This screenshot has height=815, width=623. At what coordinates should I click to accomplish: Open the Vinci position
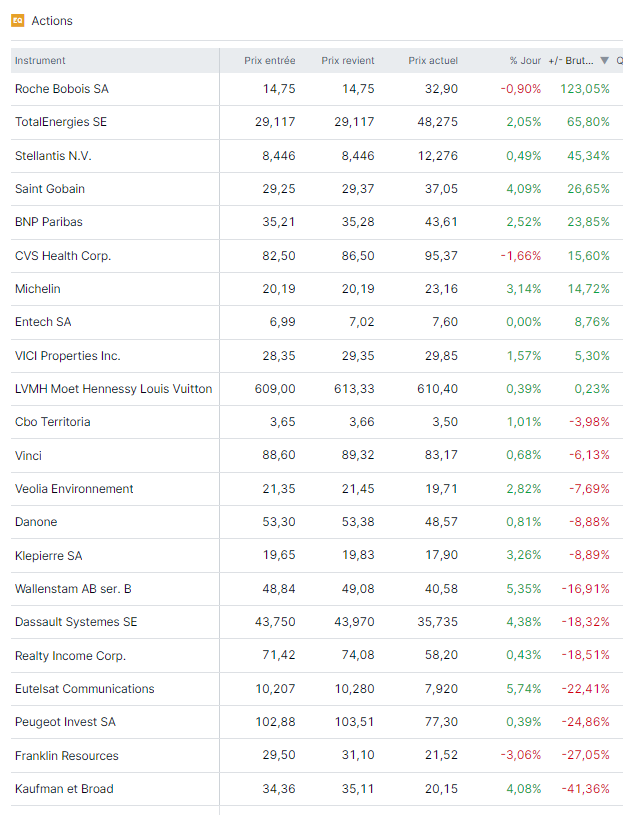[28, 455]
